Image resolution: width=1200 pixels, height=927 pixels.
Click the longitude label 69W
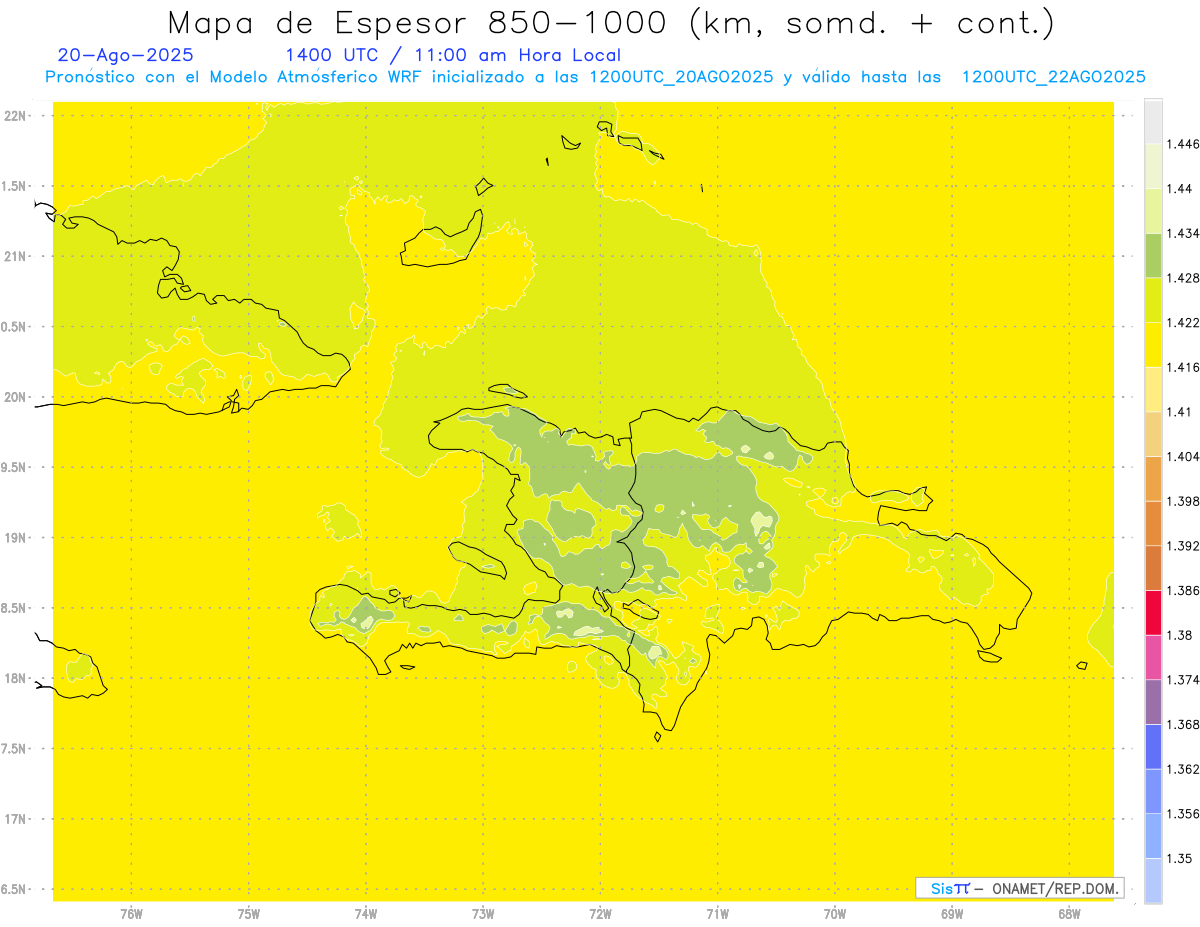pyautogui.click(x=952, y=915)
